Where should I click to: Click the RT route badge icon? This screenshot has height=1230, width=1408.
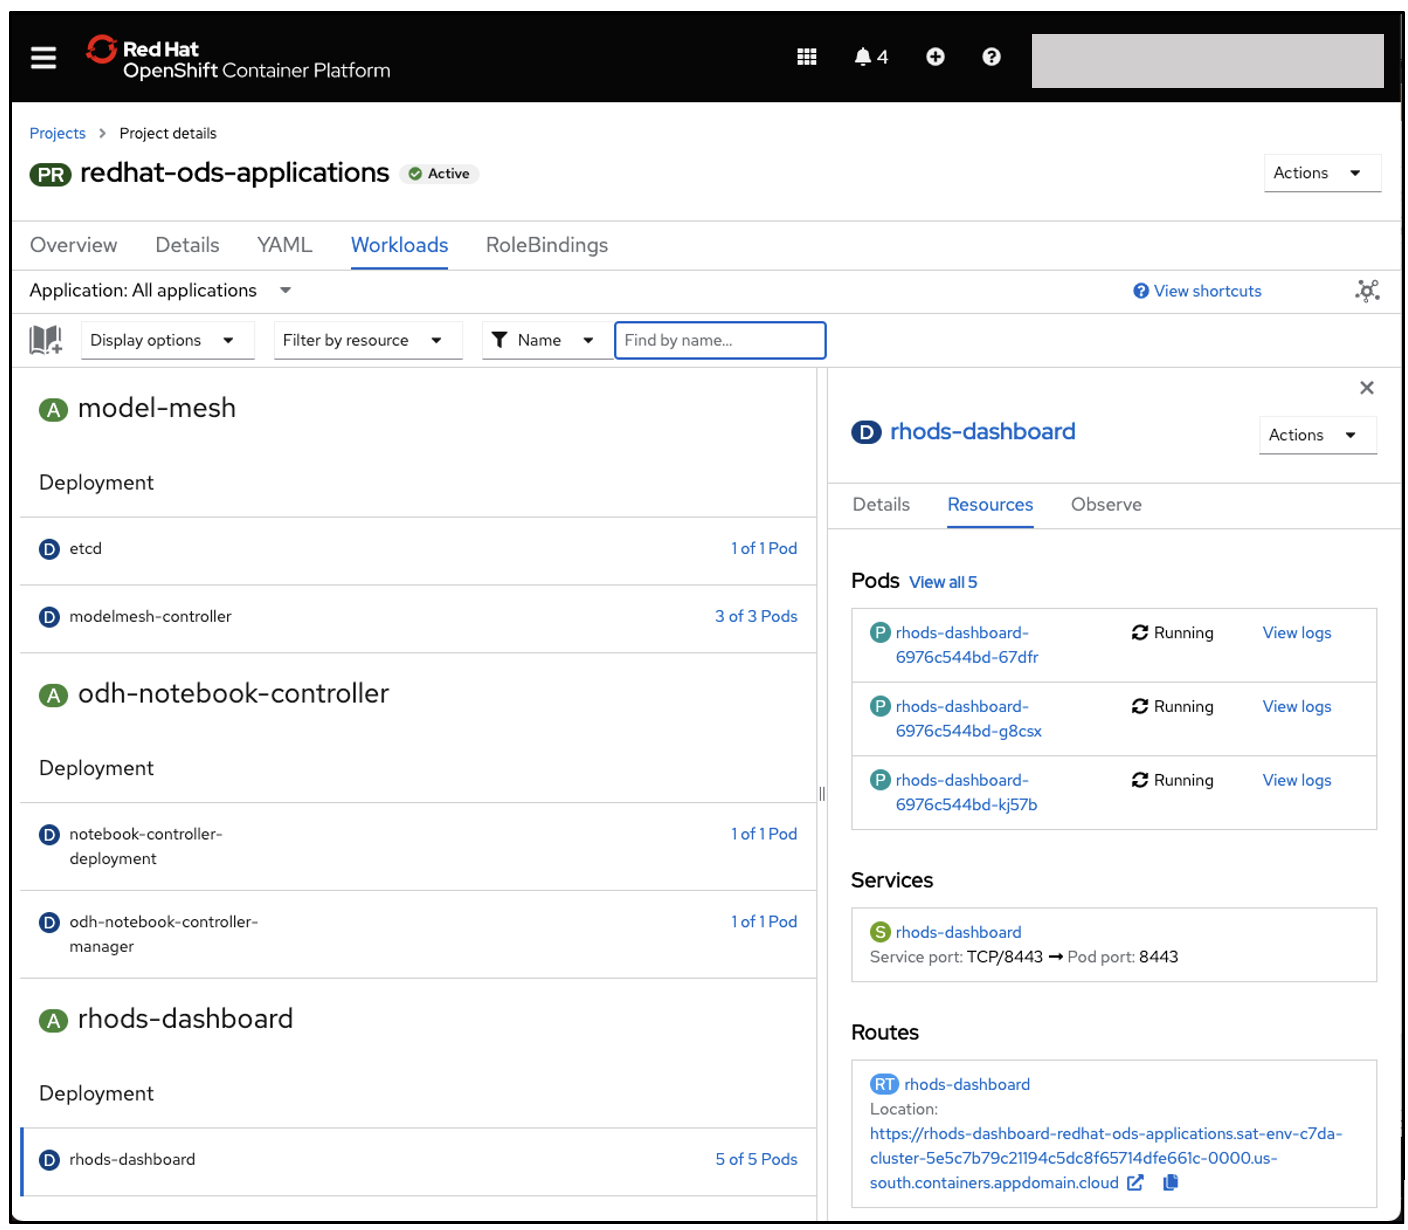884,1085
